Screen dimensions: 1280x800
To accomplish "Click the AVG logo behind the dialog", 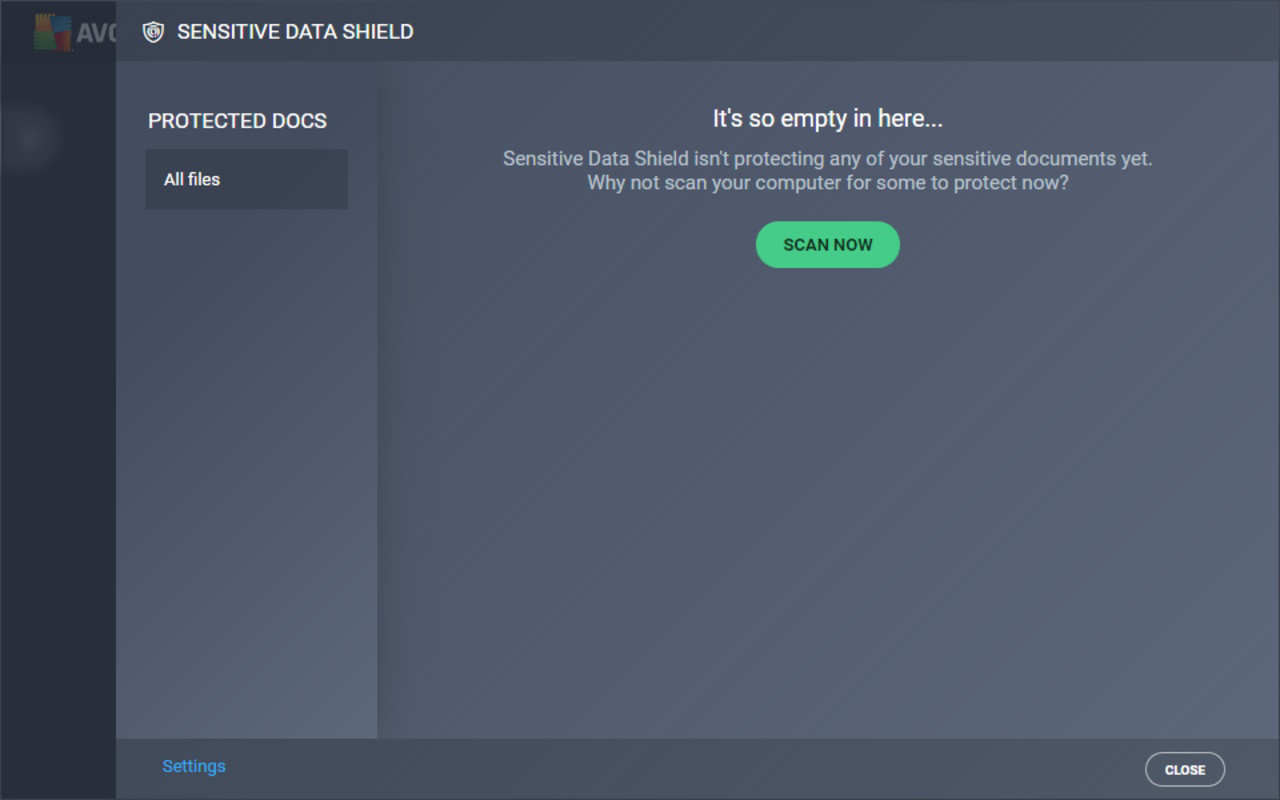I will click(75, 32).
